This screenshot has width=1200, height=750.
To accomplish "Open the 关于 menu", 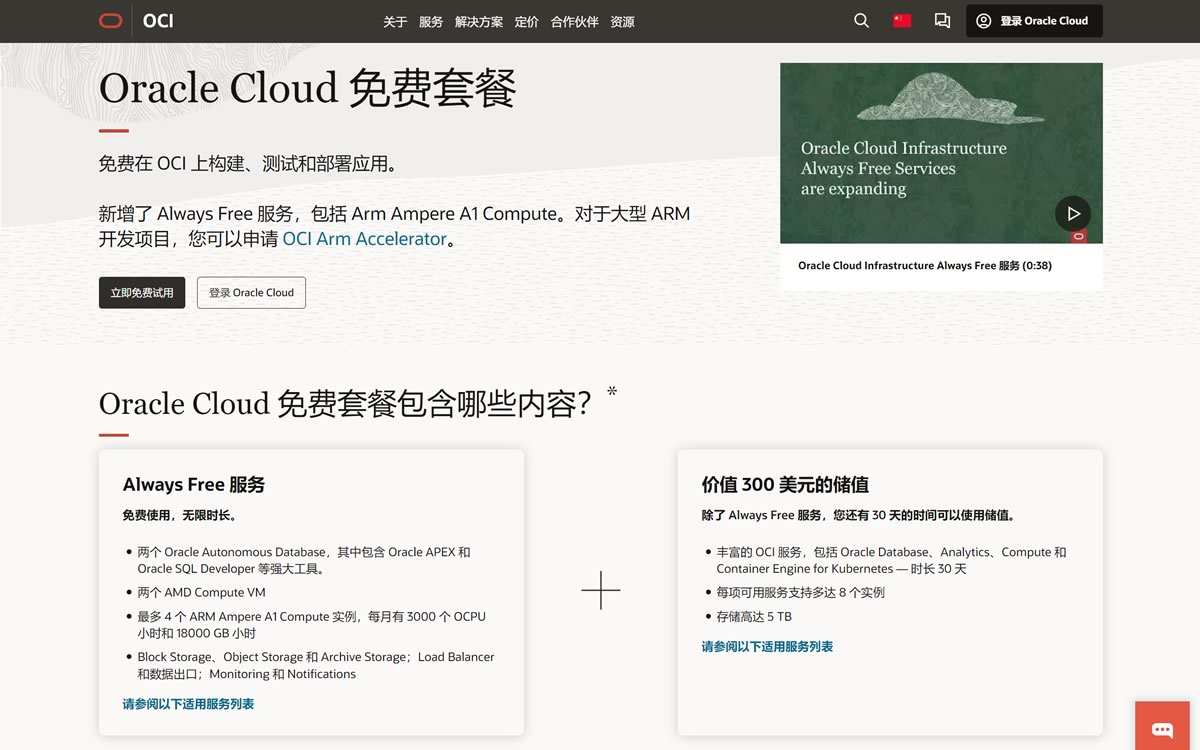I will (395, 22).
